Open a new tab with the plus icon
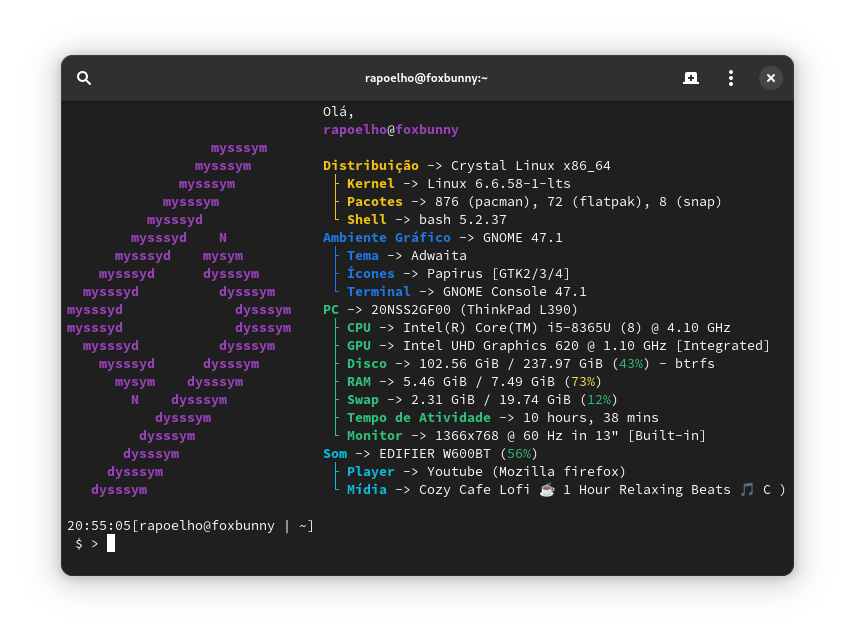855x643 pixels. (691, 78)
